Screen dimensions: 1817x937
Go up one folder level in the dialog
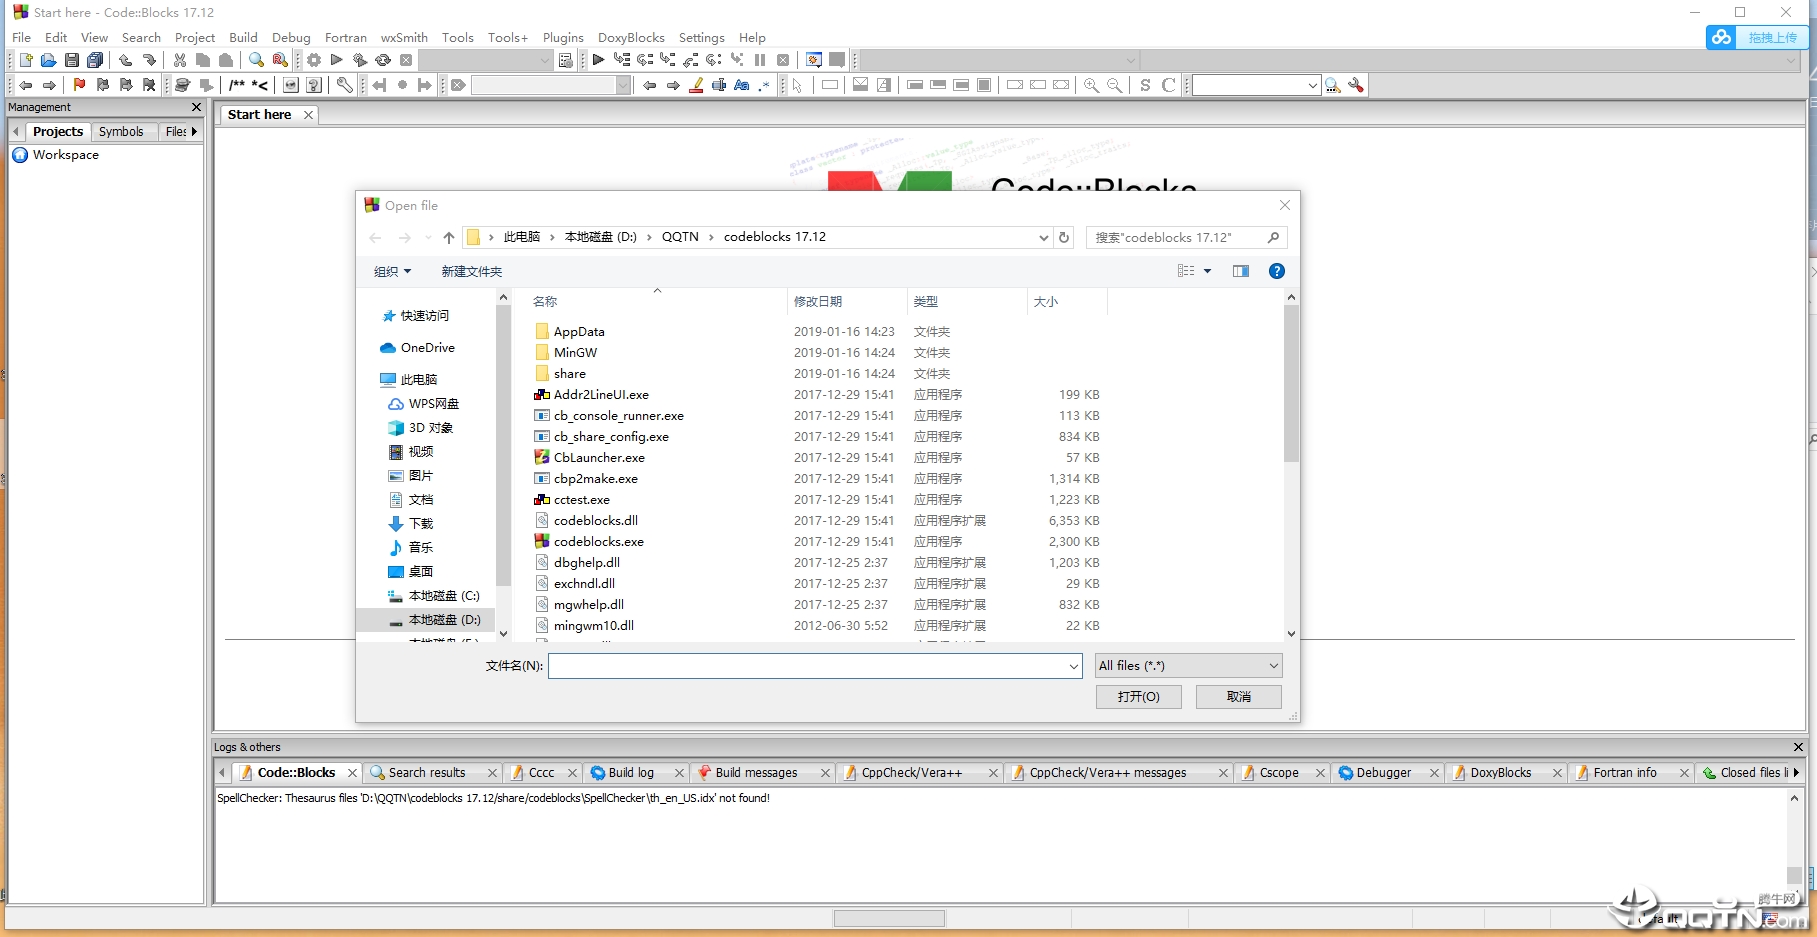(449, 237)
